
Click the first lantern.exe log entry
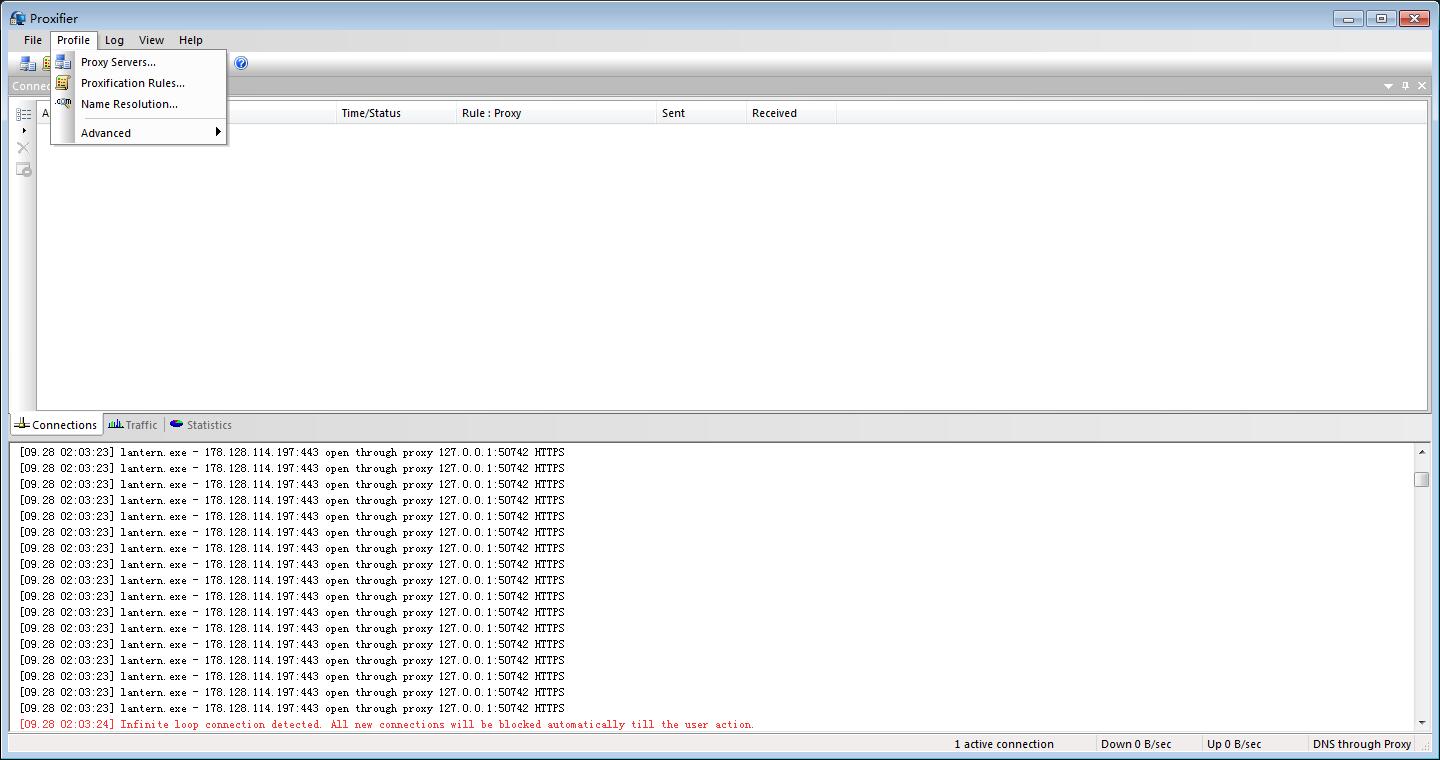[292, 452]
